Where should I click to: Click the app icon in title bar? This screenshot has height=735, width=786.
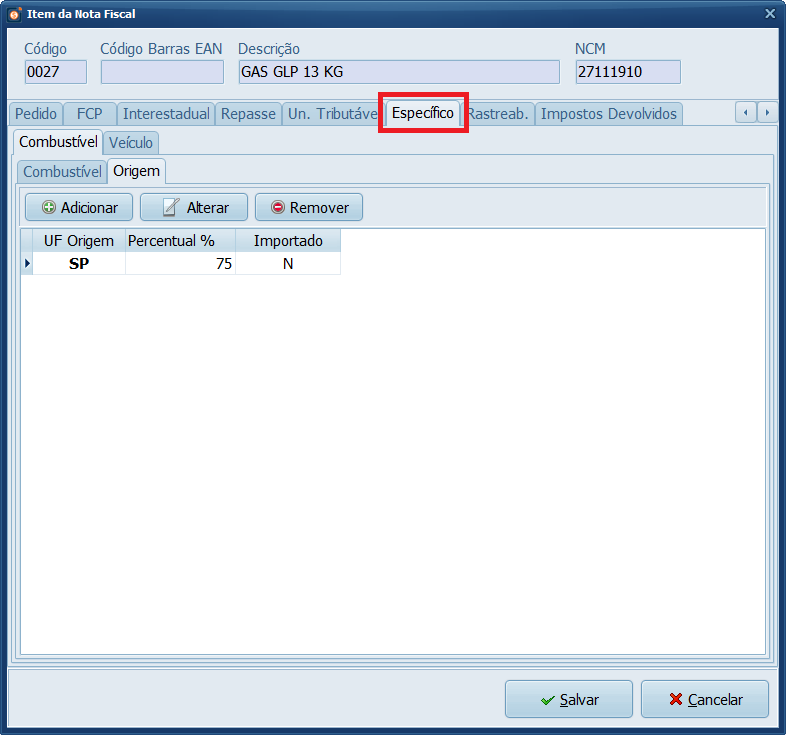click(x=14, y=14)
